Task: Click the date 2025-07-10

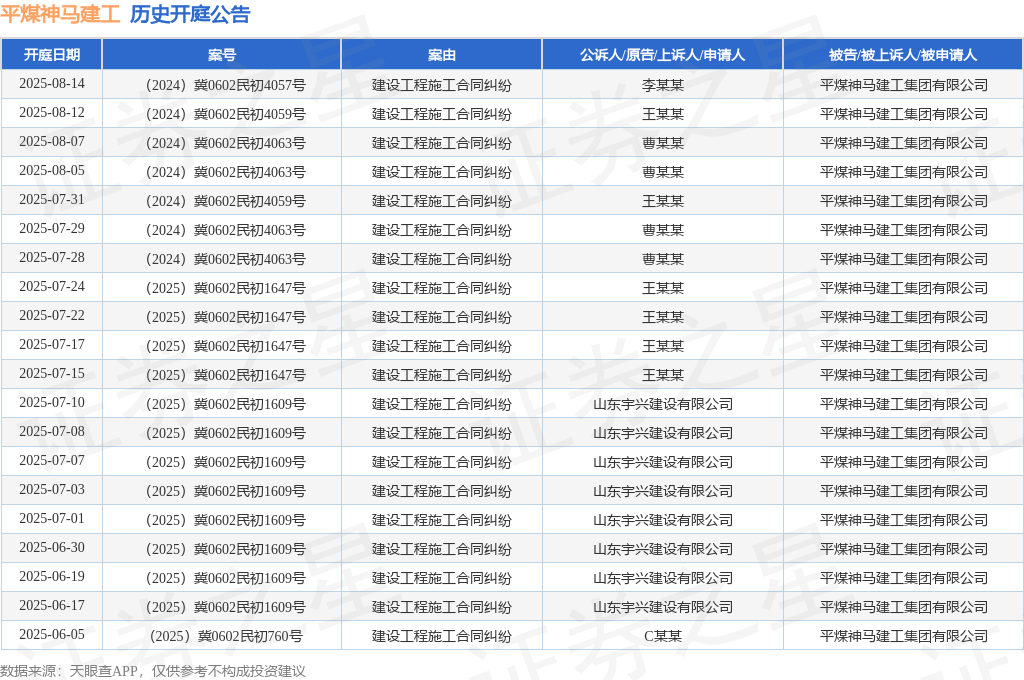Action: [52, 402]
